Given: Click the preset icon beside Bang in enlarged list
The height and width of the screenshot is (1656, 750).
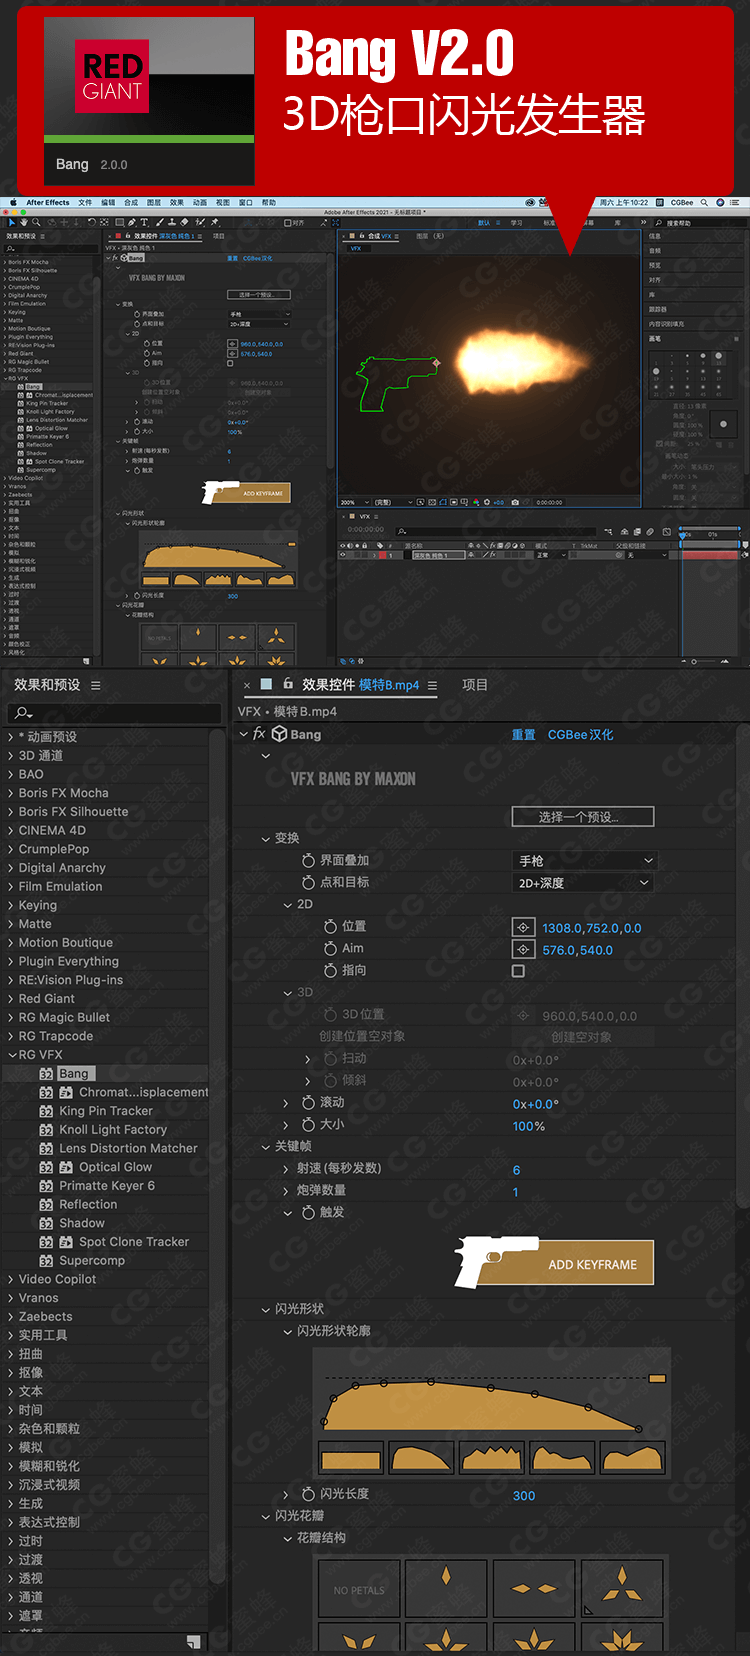Looking at the screenshot, I should pos(46,1074).
